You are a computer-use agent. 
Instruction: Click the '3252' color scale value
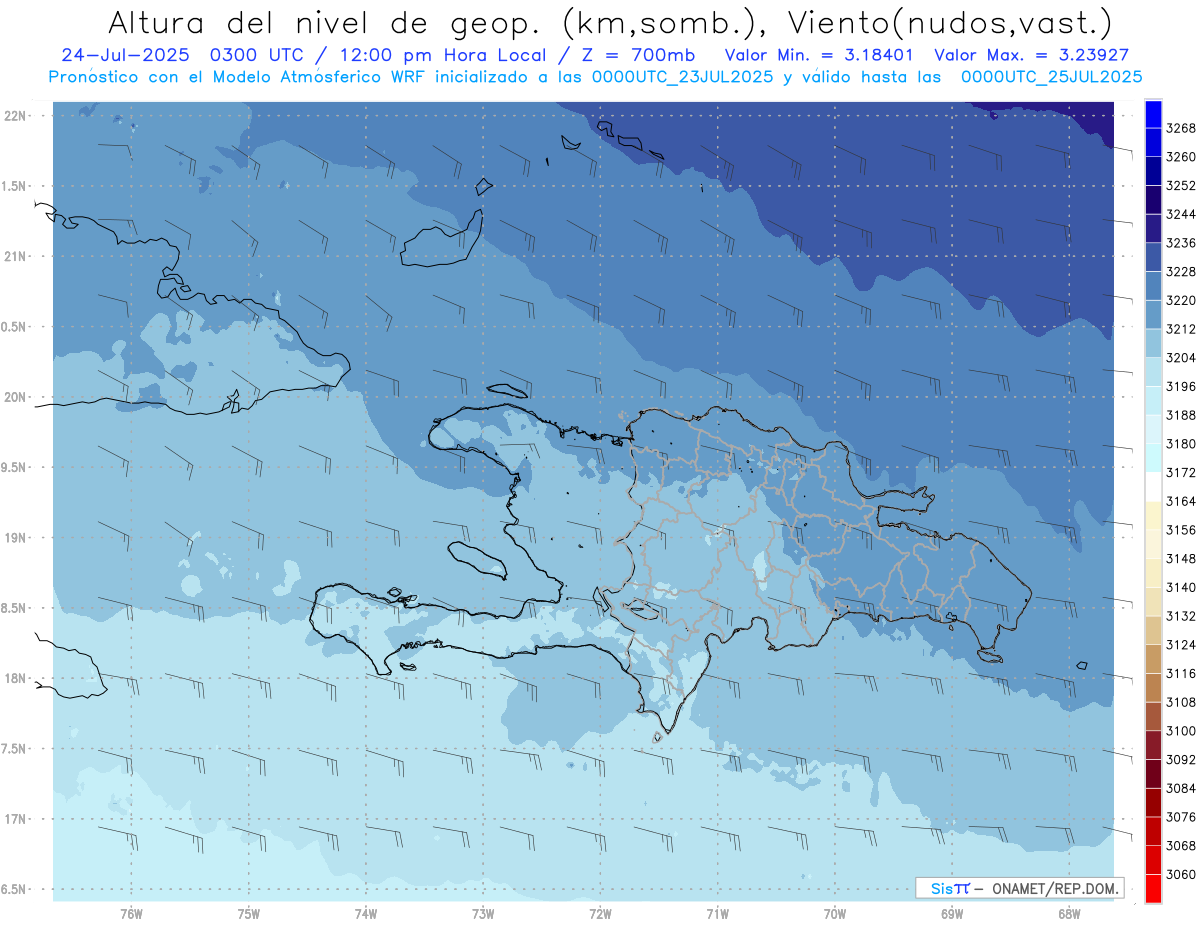tap(1181, 185)
